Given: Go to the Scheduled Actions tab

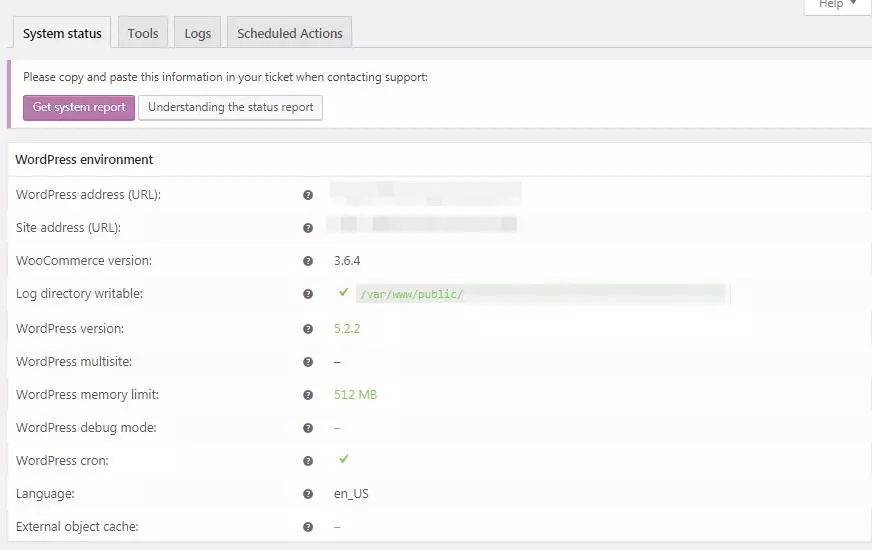Looking at the screenshot, I should coord(289,33).
